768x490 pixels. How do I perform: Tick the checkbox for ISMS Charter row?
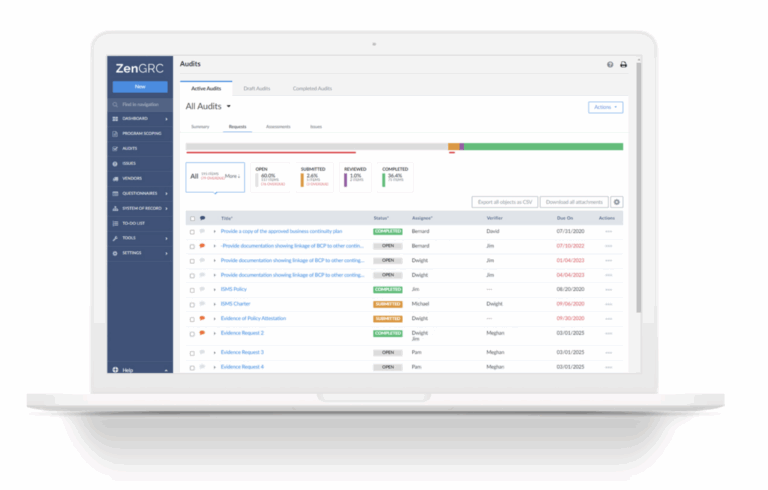(192, 304)
